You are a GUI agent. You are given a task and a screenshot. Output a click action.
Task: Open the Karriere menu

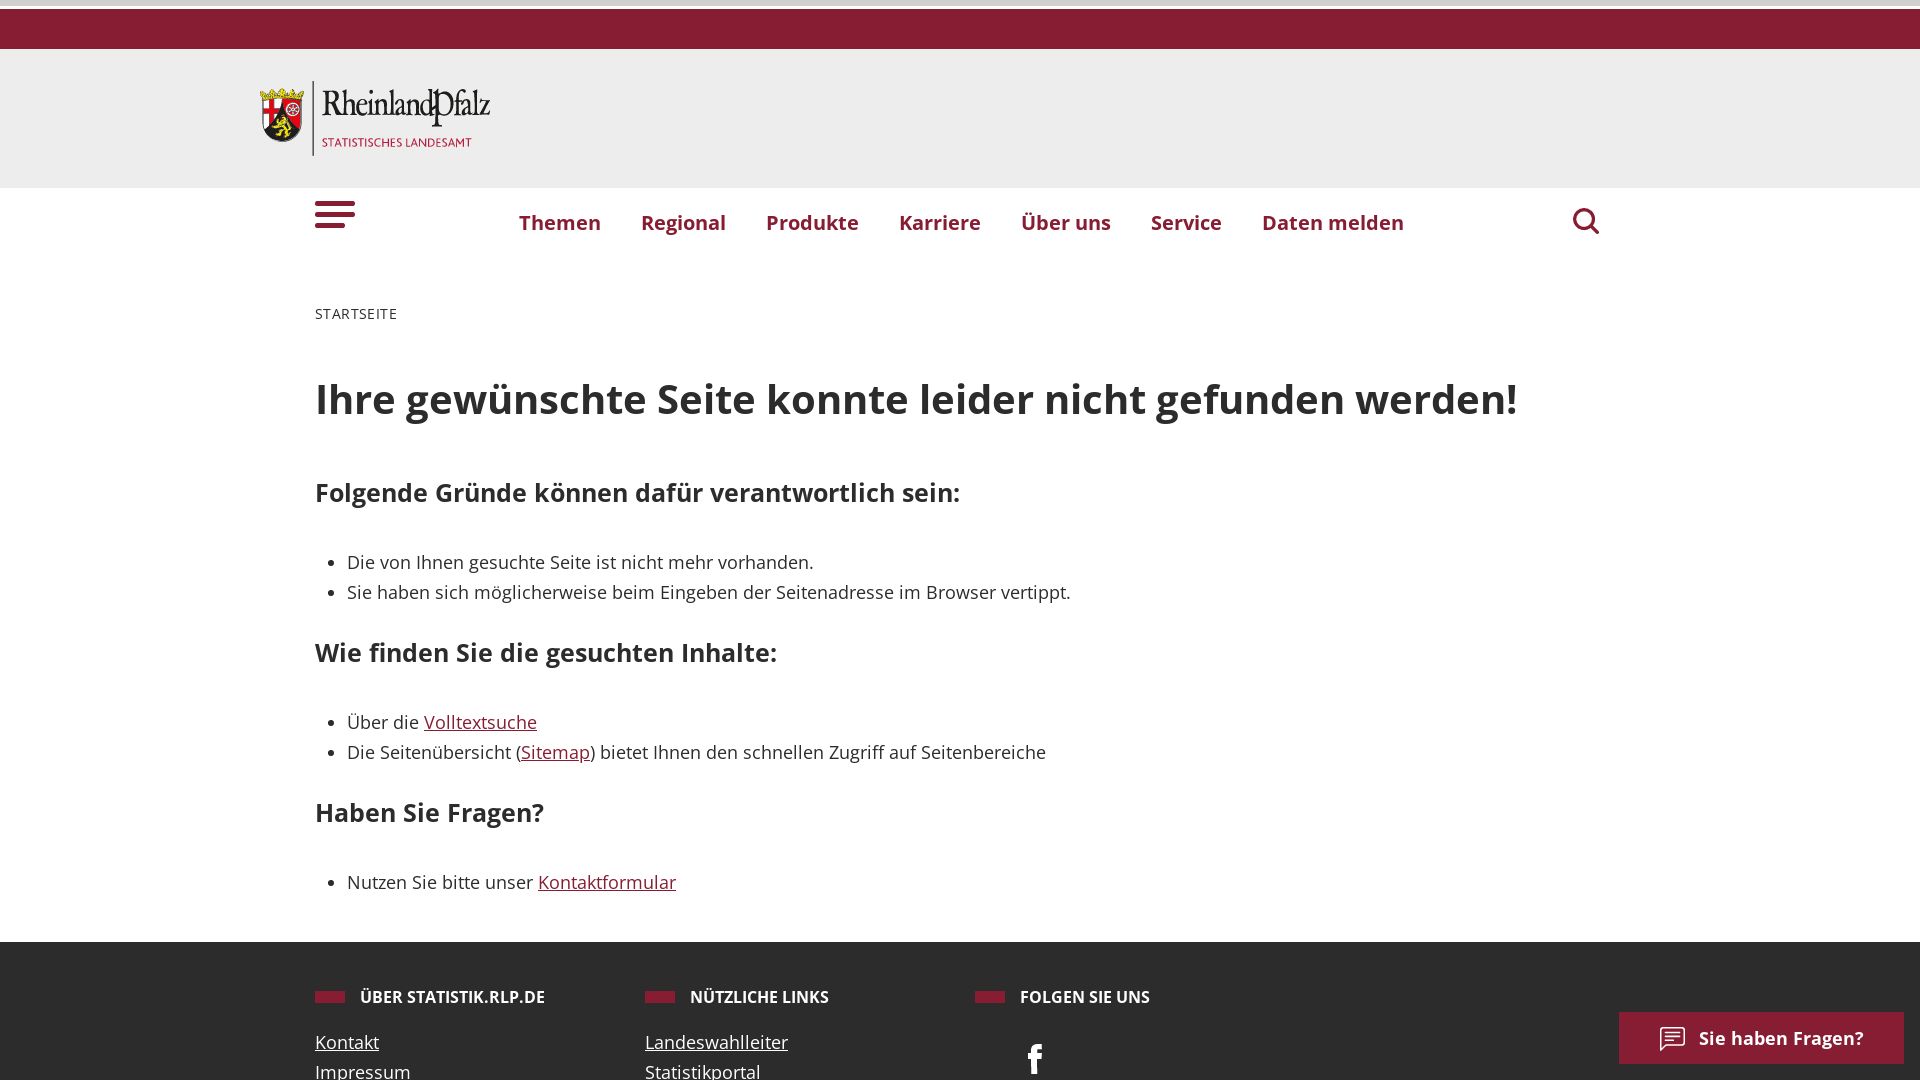940,223
